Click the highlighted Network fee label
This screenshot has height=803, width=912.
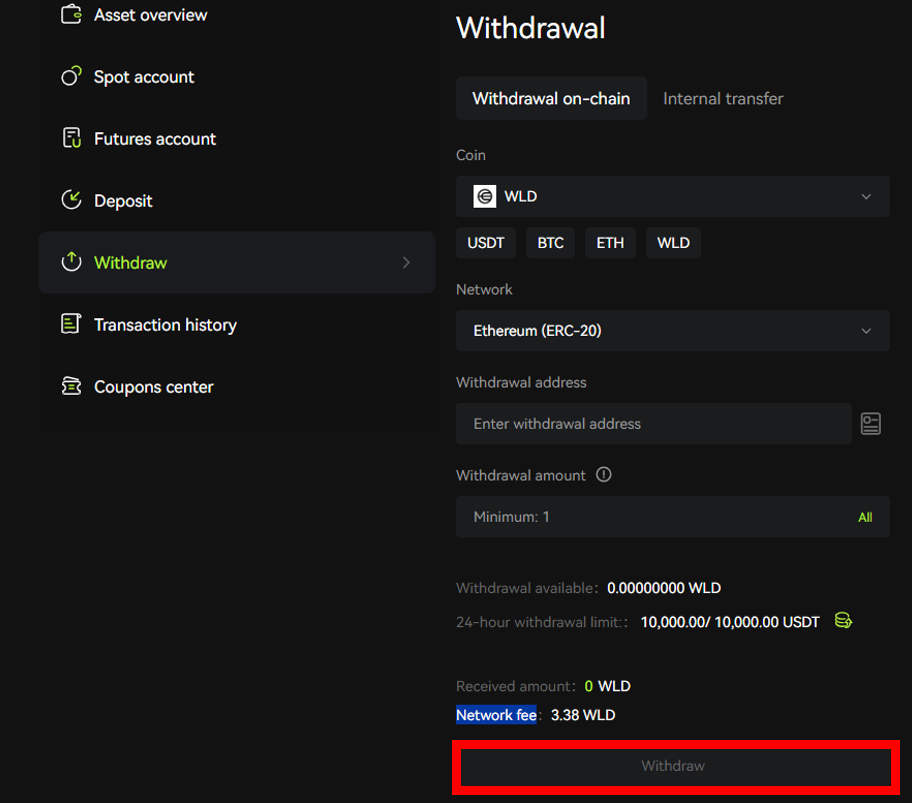point(496,715)
